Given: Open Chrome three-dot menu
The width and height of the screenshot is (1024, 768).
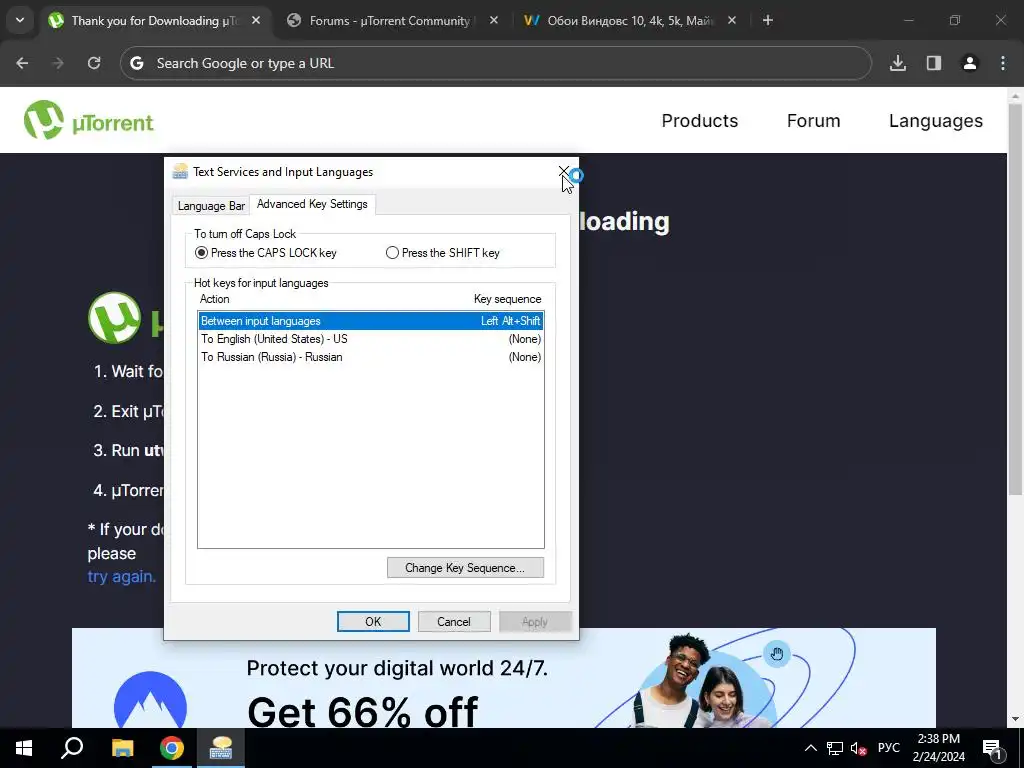Looking at the screenshot, I should tap(1003, 63).
